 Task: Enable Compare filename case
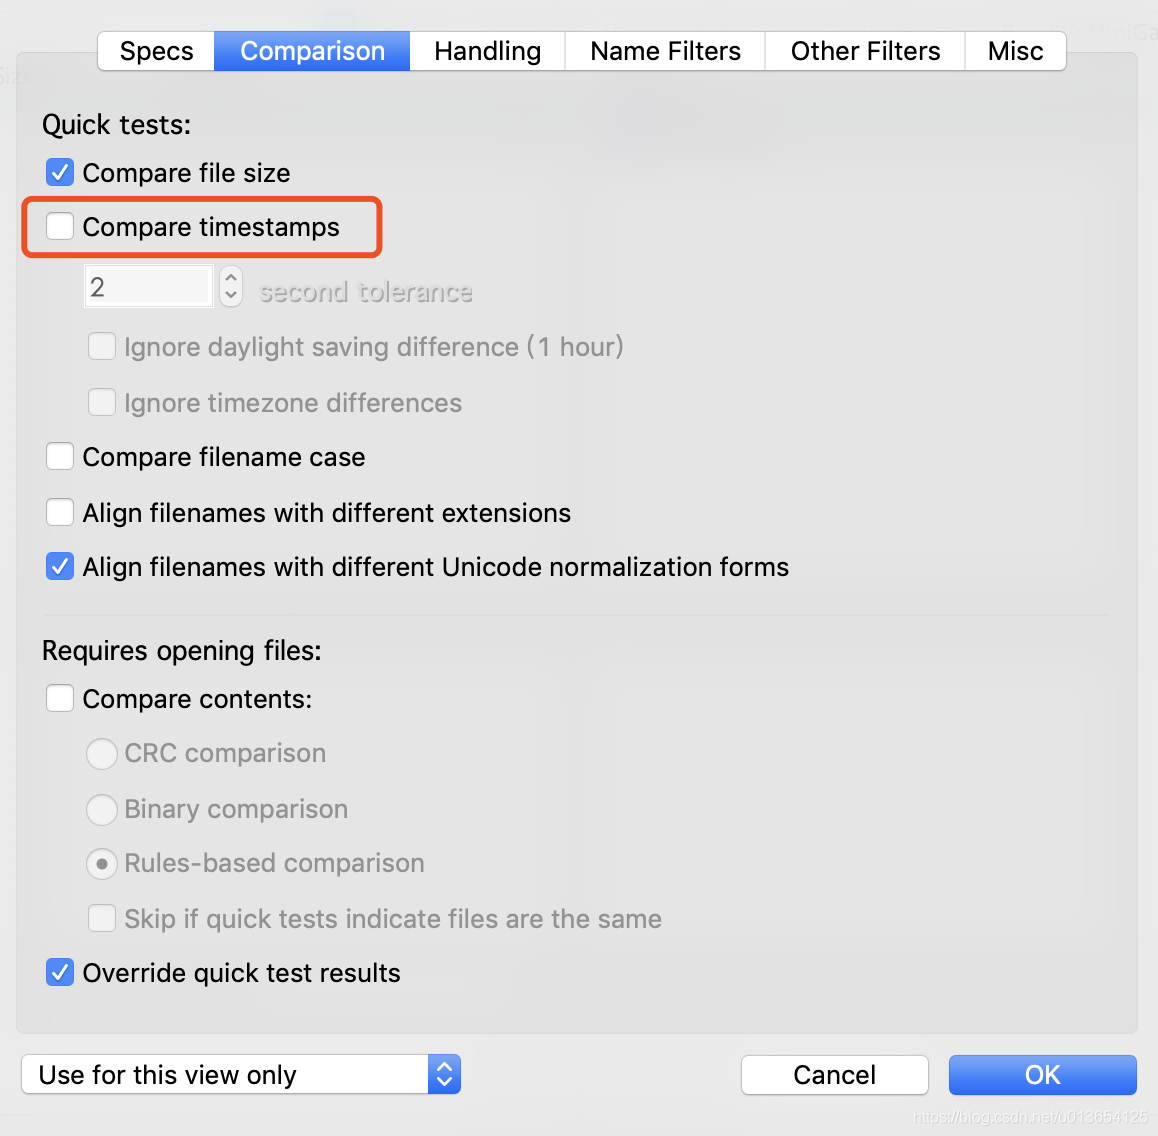point(60,456)
